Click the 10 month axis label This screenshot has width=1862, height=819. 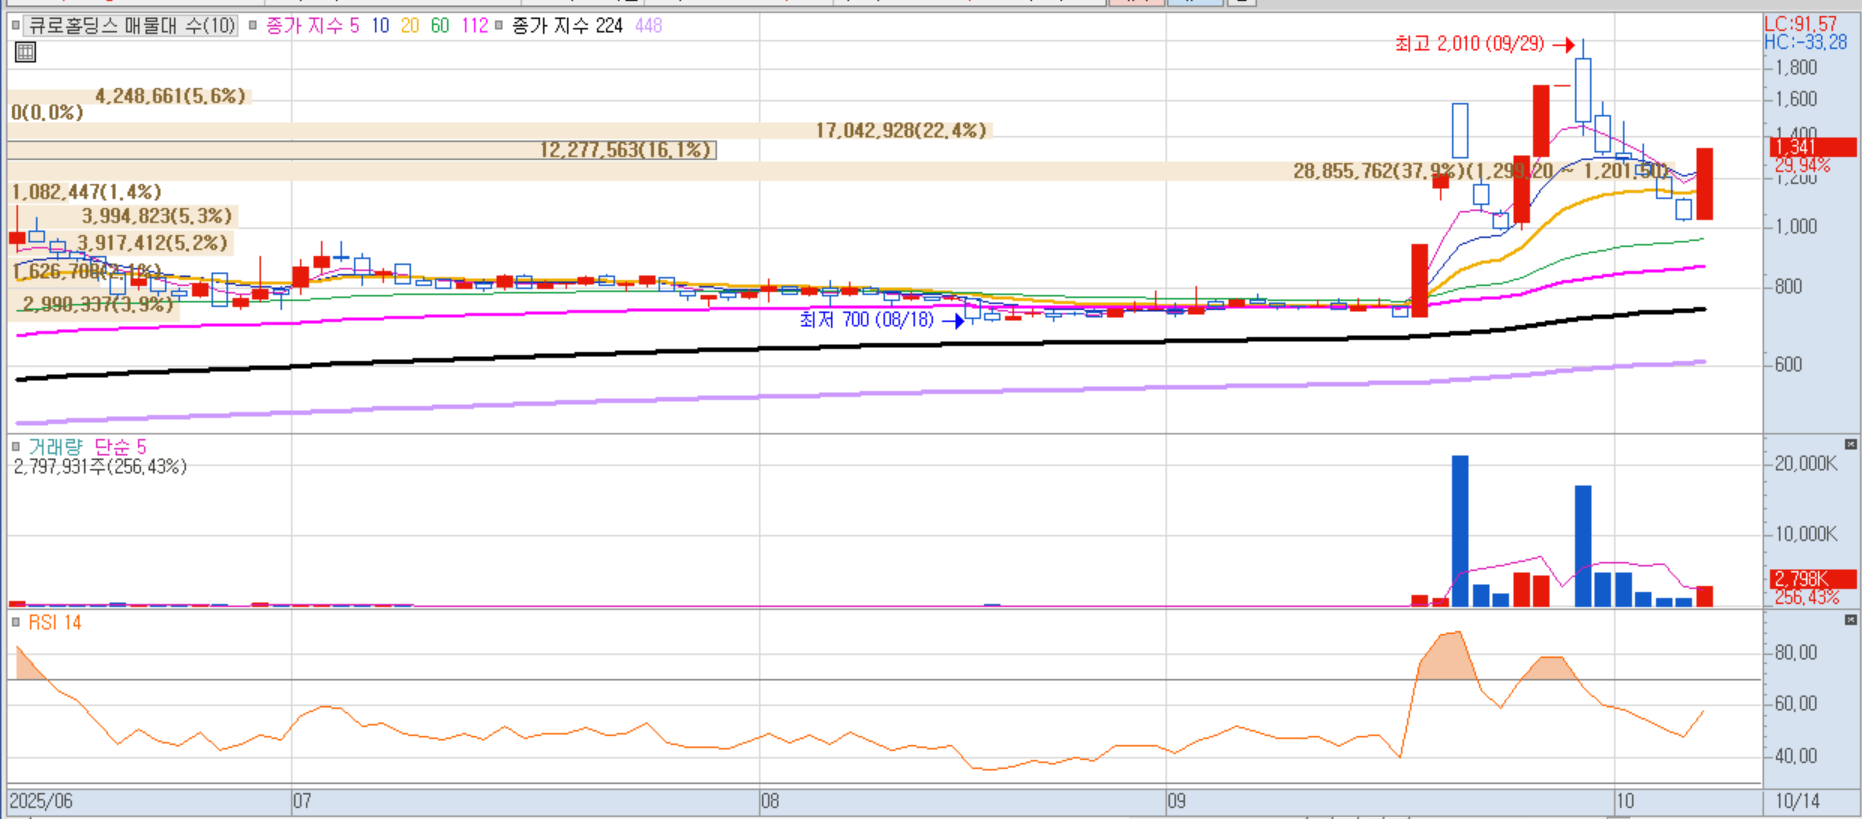1625,801
